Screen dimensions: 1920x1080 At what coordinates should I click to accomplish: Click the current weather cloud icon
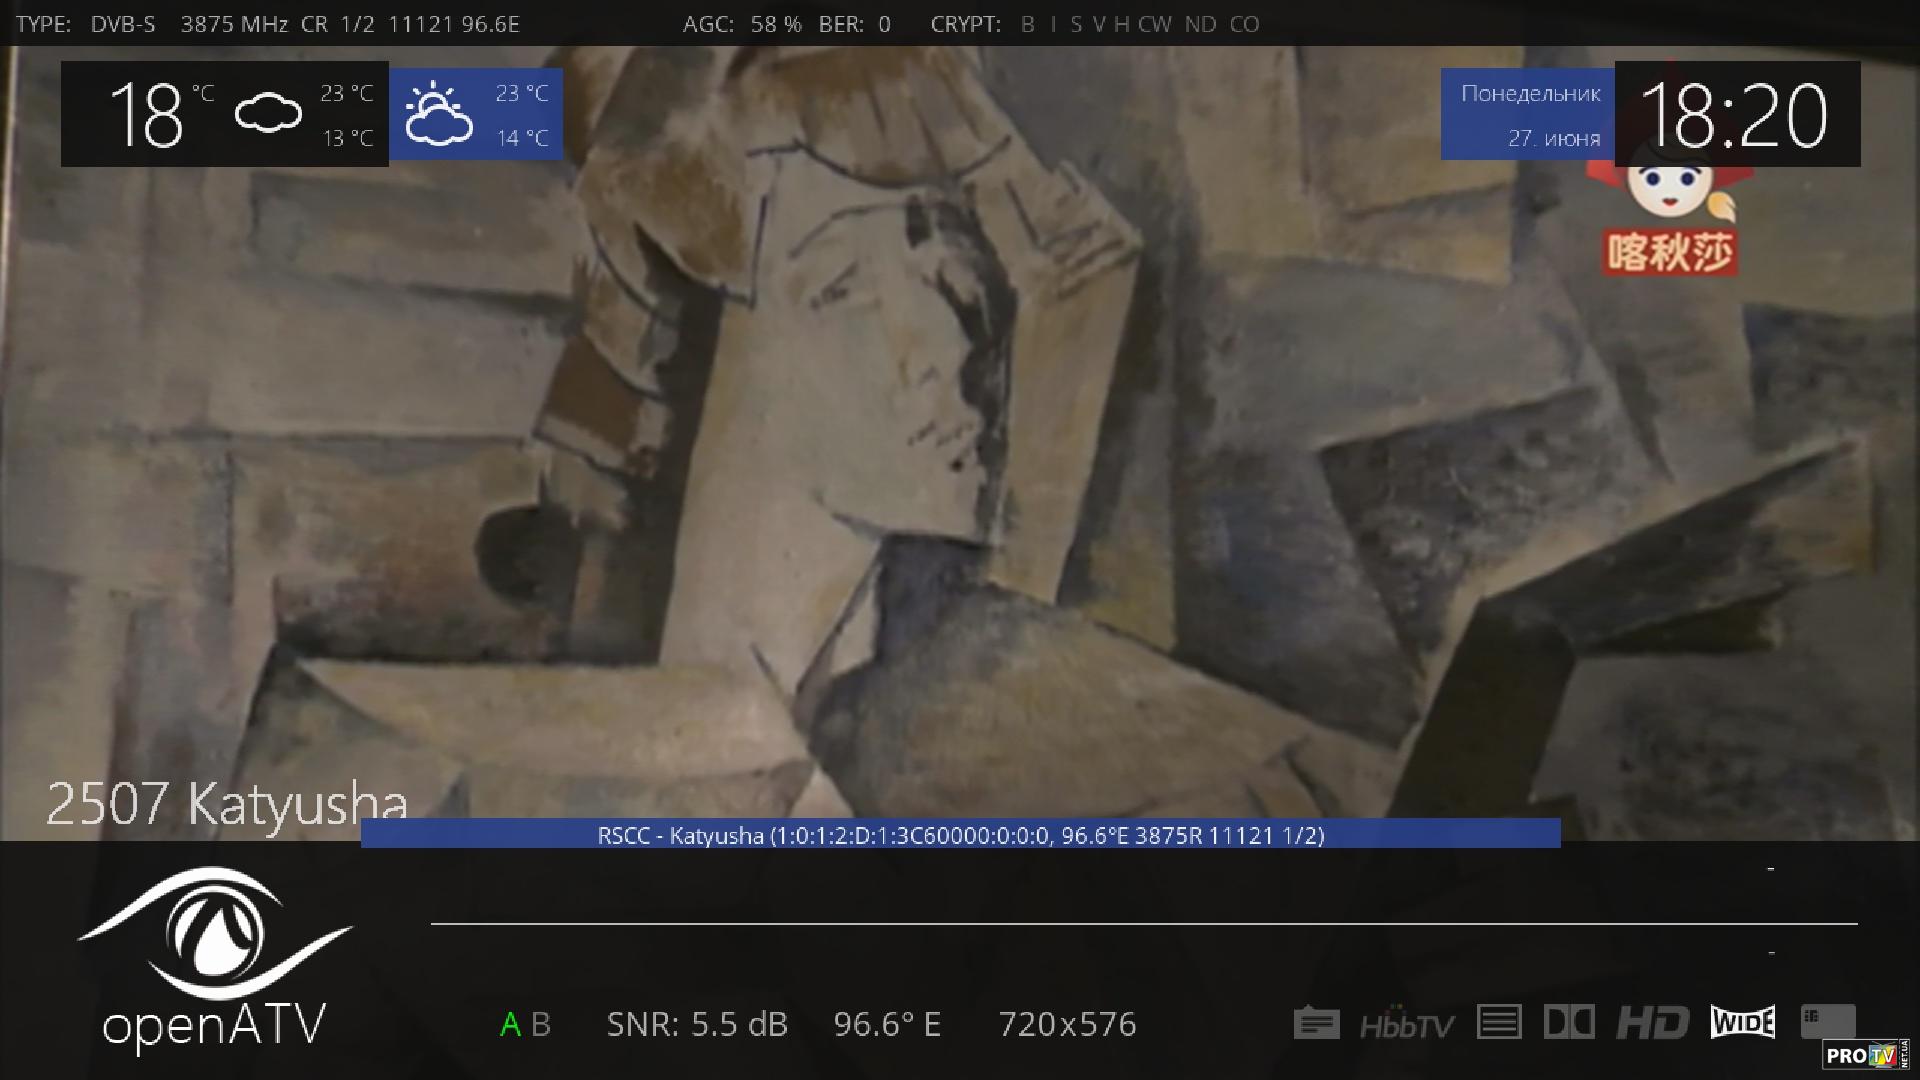point(268,113)
